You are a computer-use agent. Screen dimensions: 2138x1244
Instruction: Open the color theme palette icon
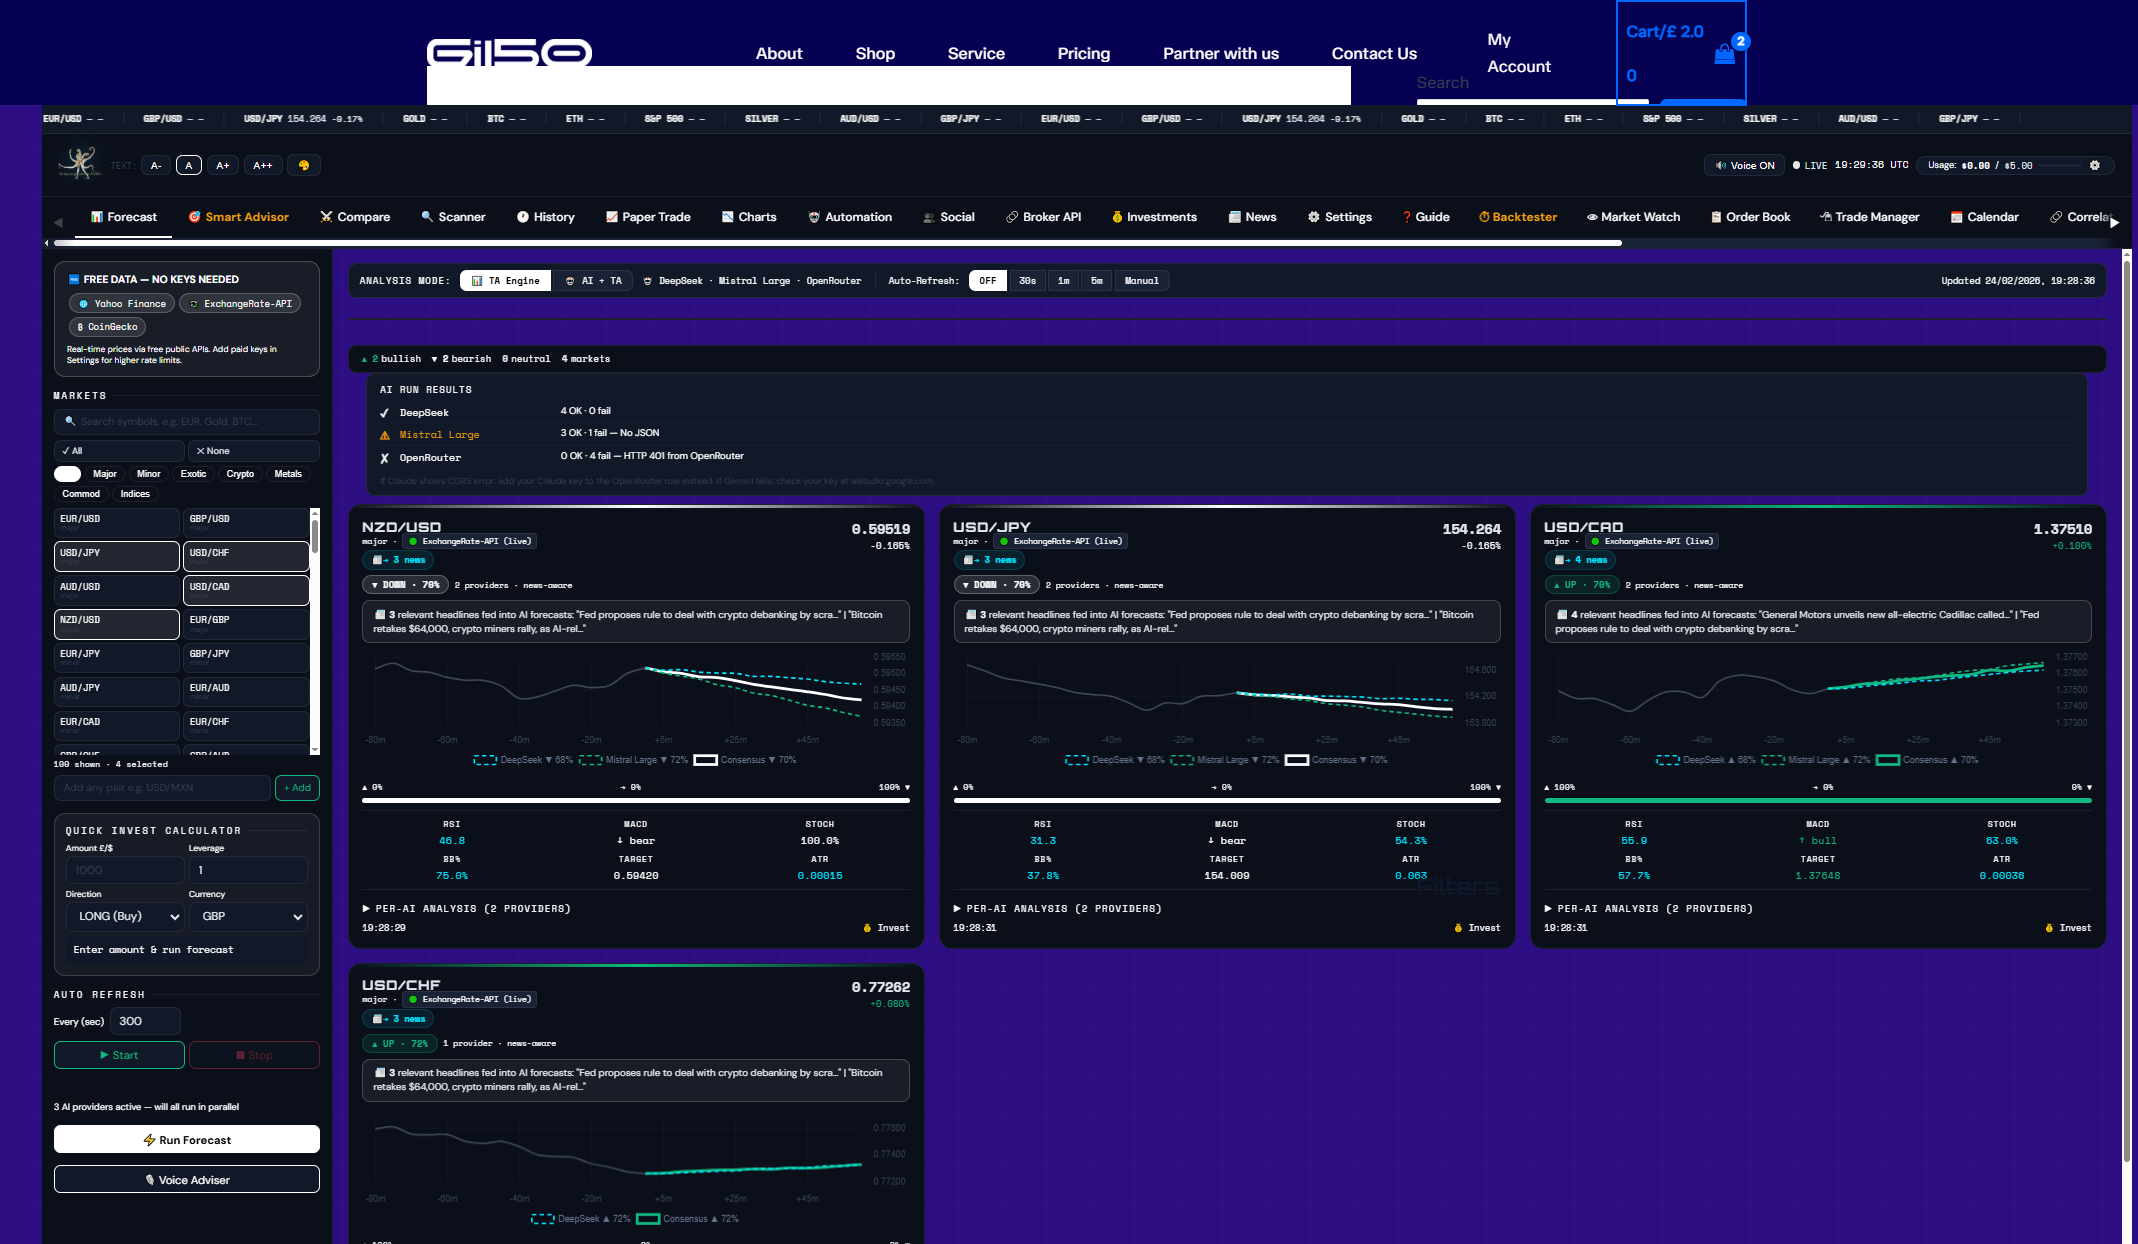pyautogui.click(x=304, y=165)
